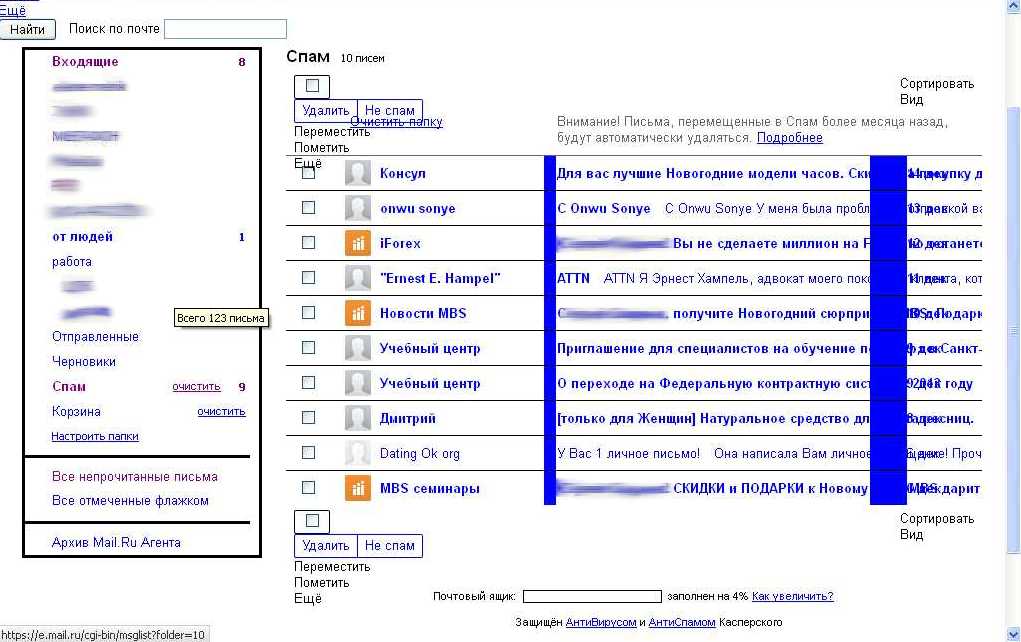1021x642 pixels.
Task: Open email О переходе на Федеральную контрактную
Action: tap(713, 384)
